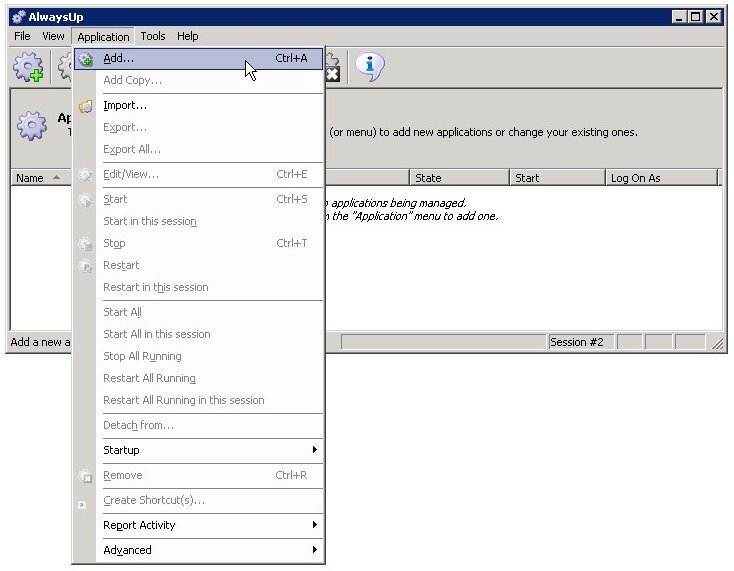This screenshot has width=734, height=571.
Task: Click the Start column header
Action: (555, 178)
